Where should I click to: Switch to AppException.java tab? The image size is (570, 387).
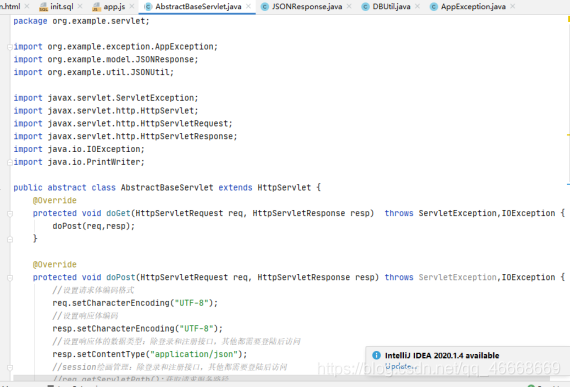point(473,6)
